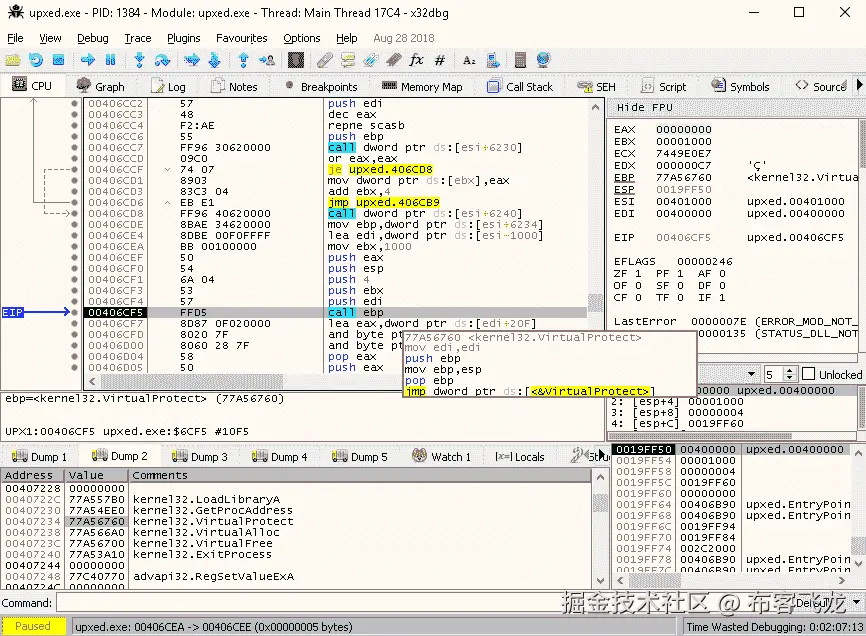Click jump expander next to EB E1 bytes

(167, 203)
